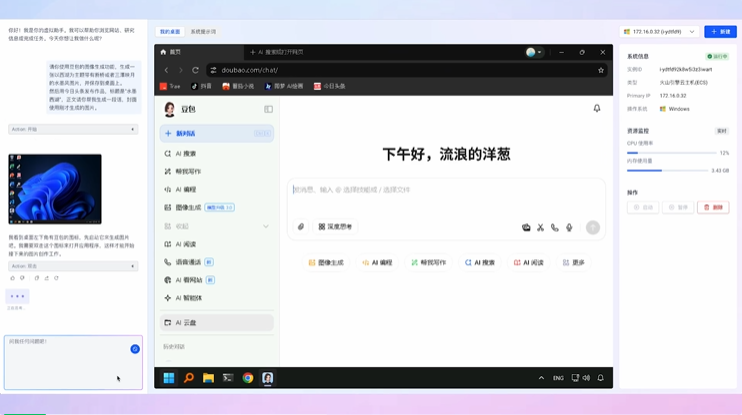
Task: Click the camera capture icon in input box
Action: [526, 228]
